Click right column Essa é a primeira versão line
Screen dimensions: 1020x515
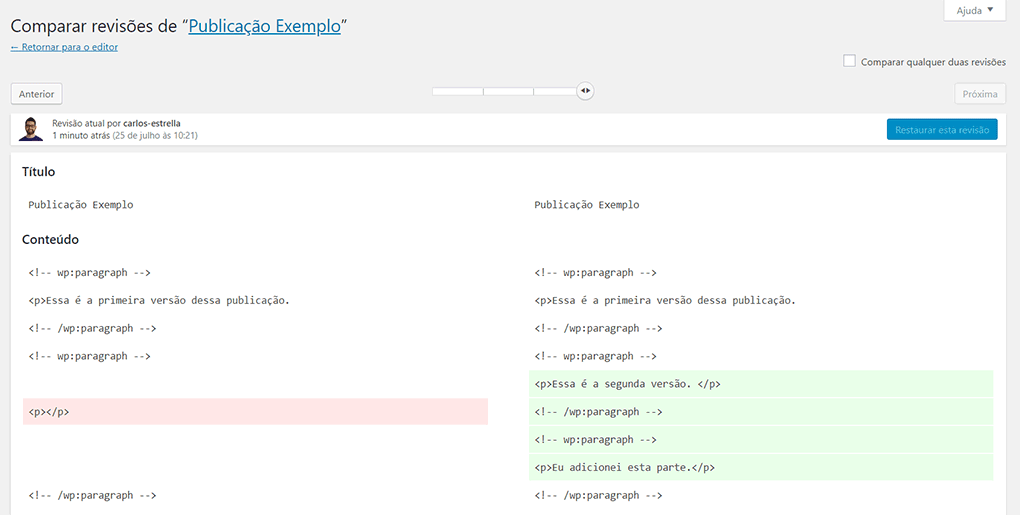click(665, 300)
